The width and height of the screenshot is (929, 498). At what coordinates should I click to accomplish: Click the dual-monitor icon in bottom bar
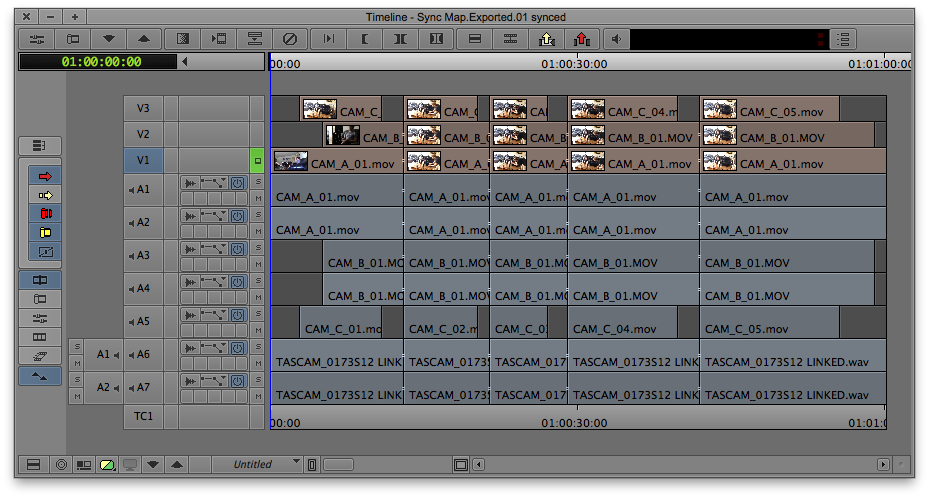pos(84,465)
